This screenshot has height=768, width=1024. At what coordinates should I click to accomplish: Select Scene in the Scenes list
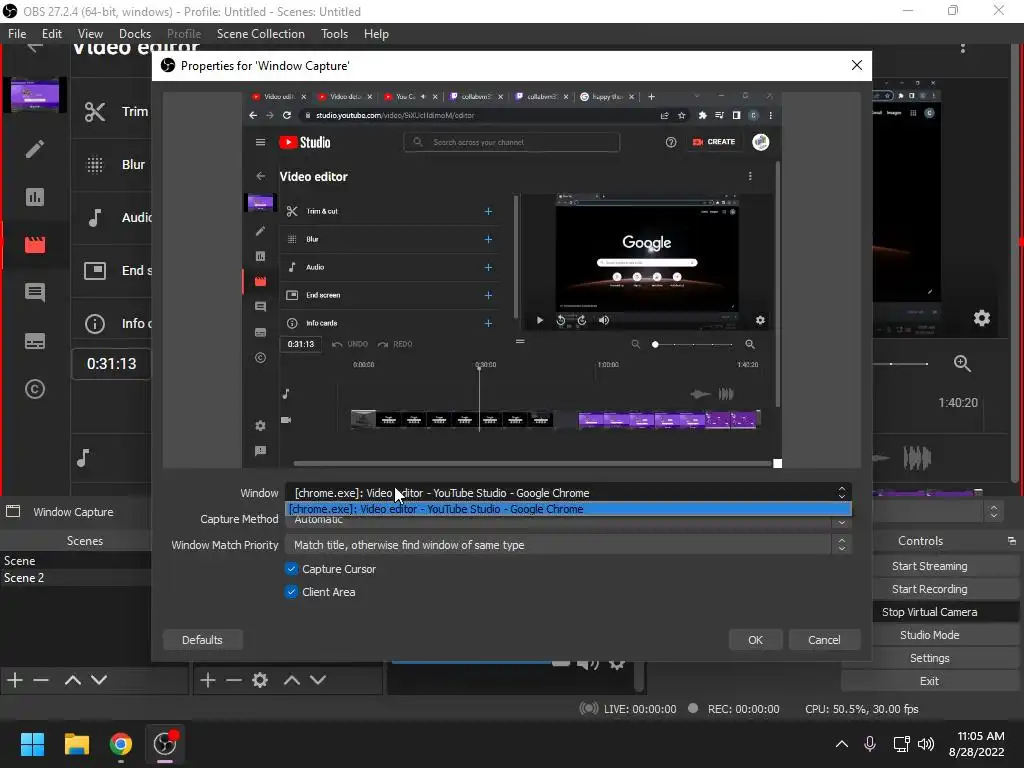click(x=76, y=560)
